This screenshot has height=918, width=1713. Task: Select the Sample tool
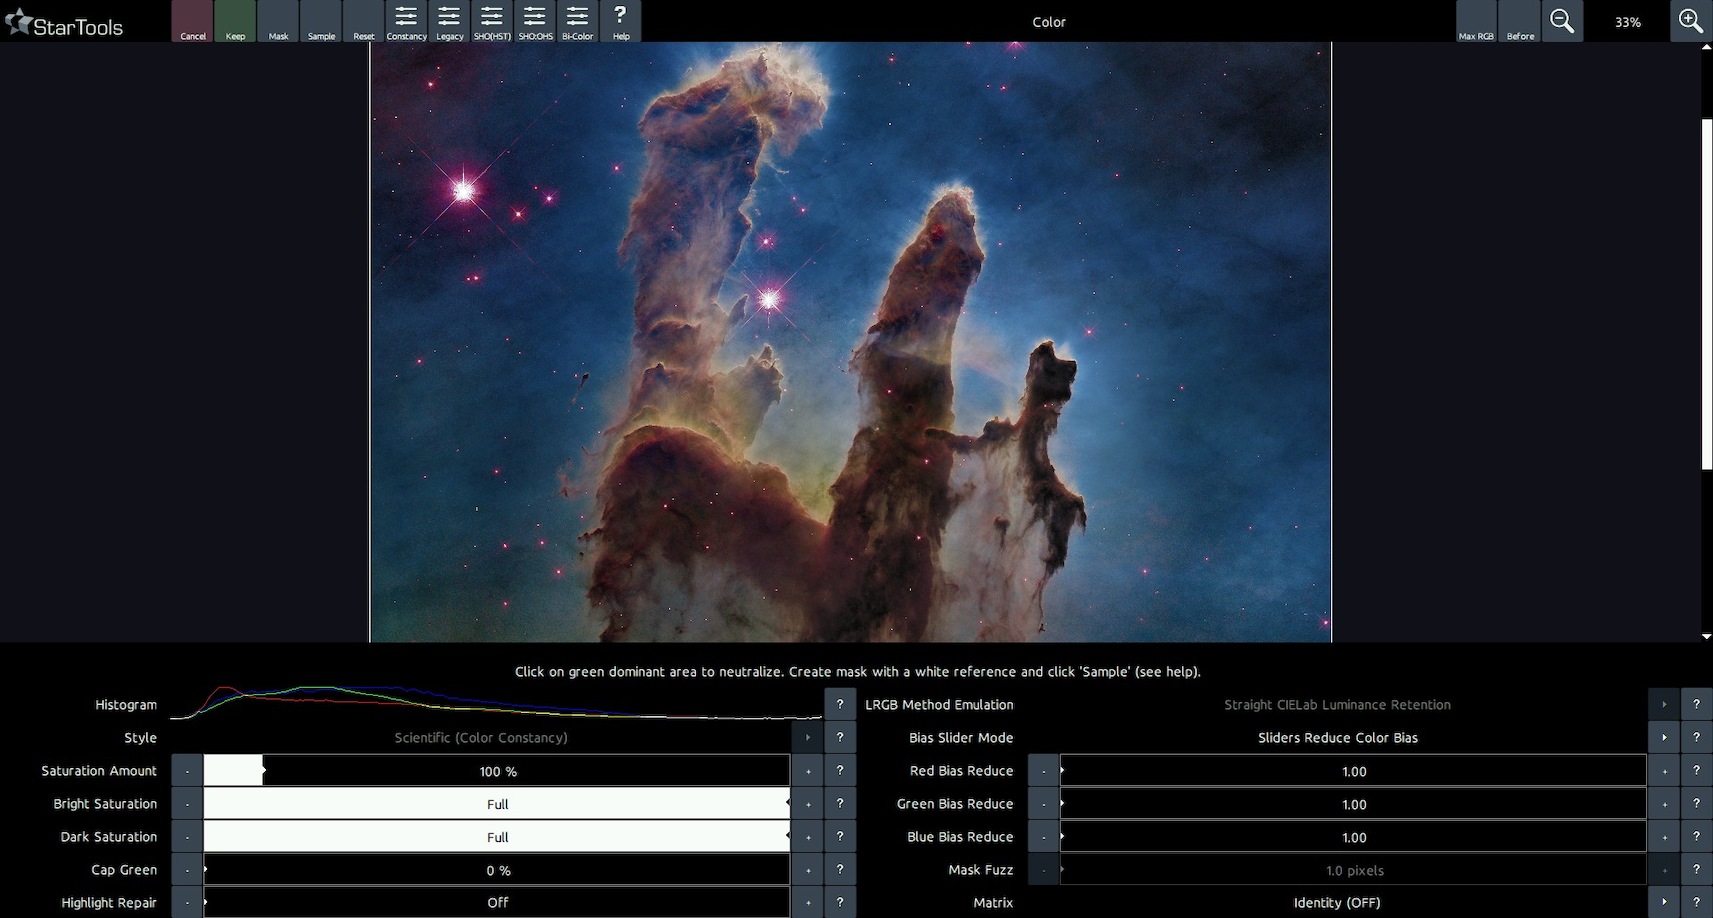pos(320,20)
